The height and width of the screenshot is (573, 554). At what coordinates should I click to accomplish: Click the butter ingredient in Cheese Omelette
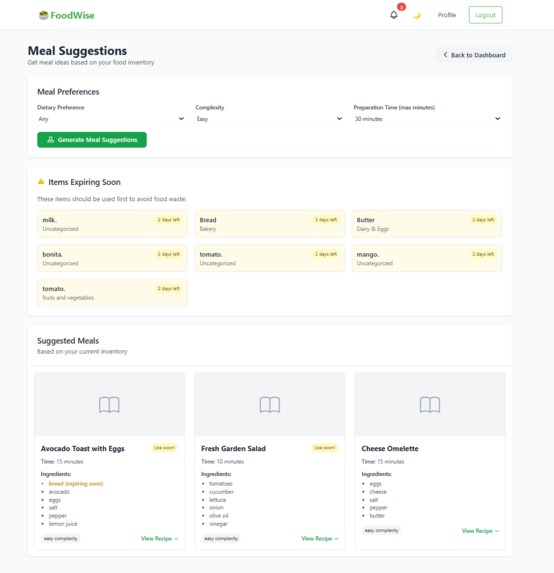377,516
